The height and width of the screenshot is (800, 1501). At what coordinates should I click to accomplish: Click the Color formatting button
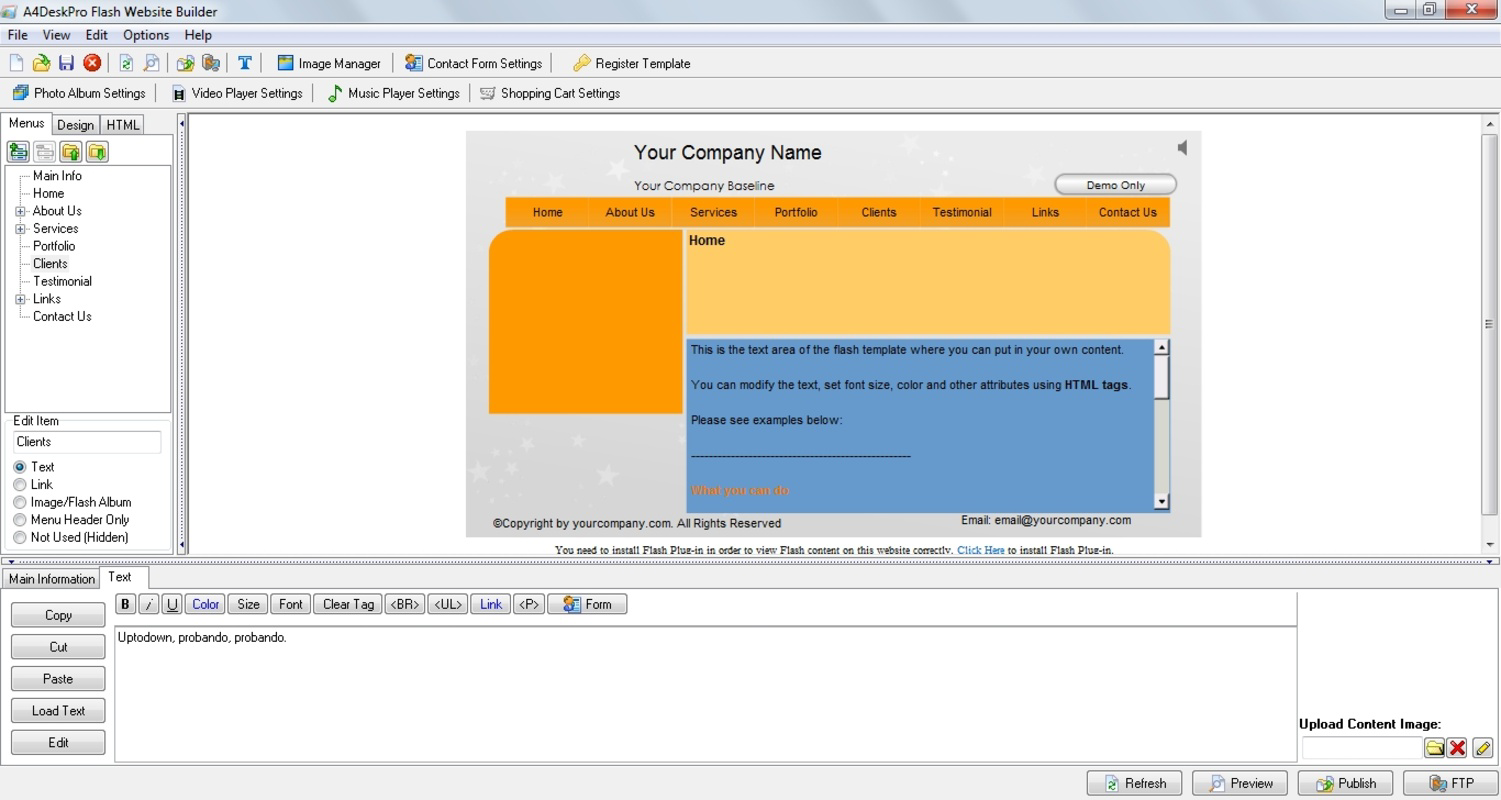[x=205, y=604]
